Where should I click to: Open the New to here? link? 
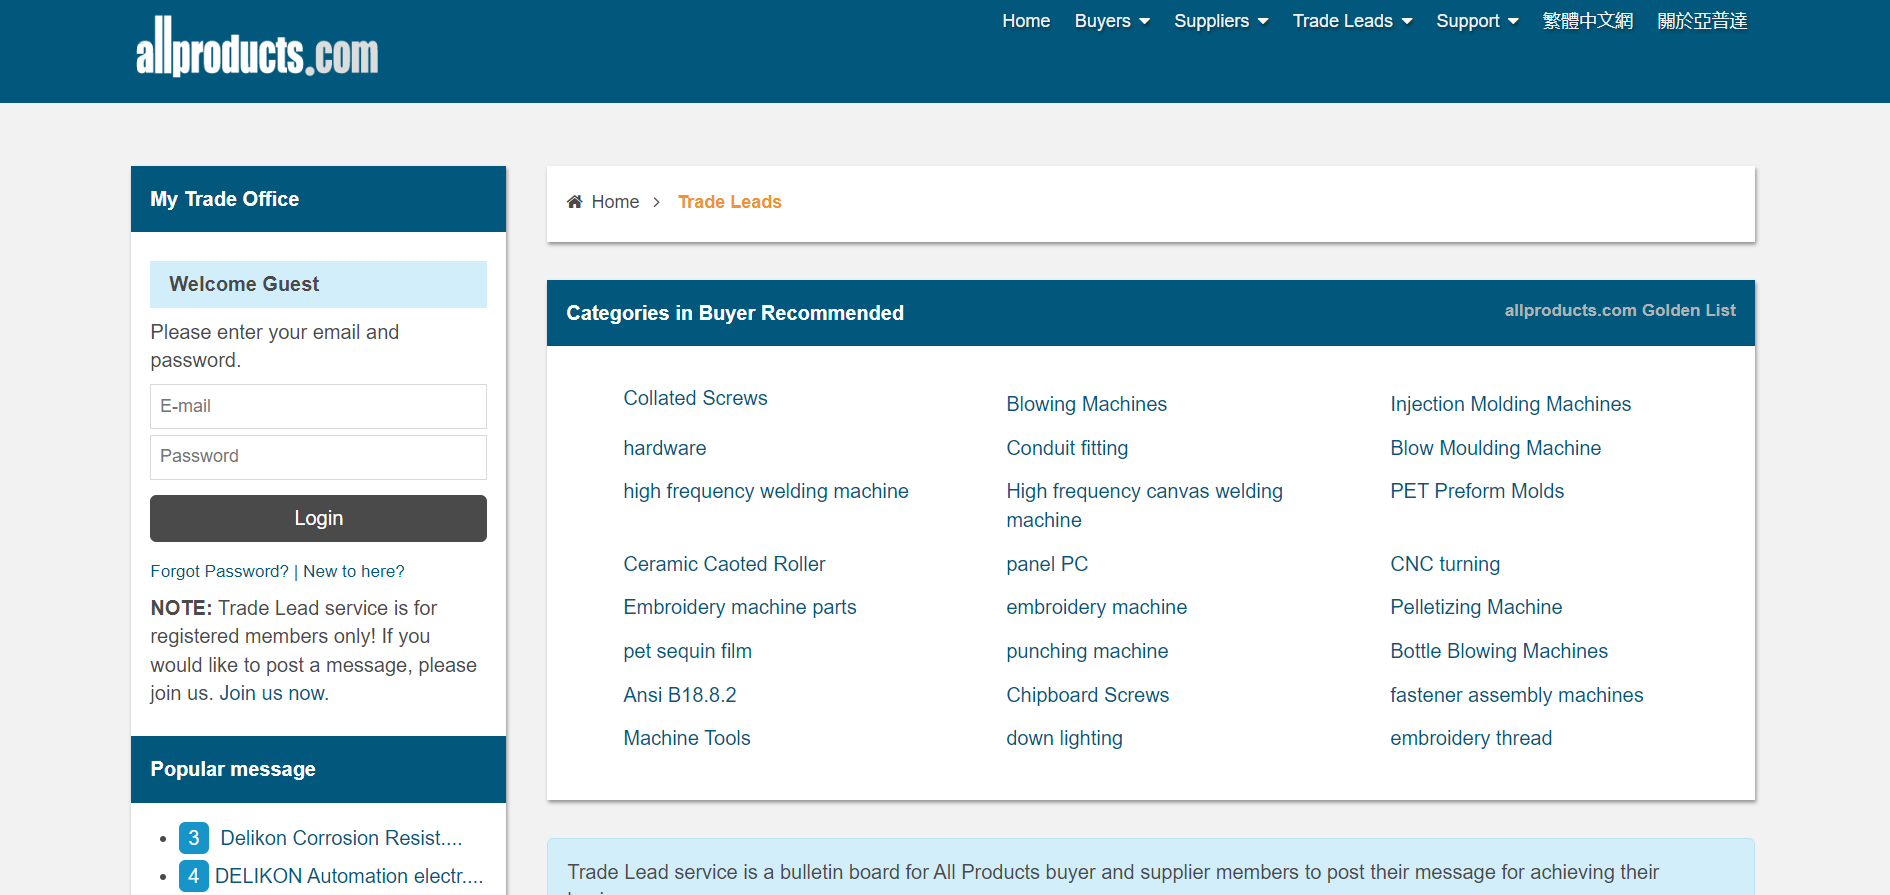tap(354, 571)
